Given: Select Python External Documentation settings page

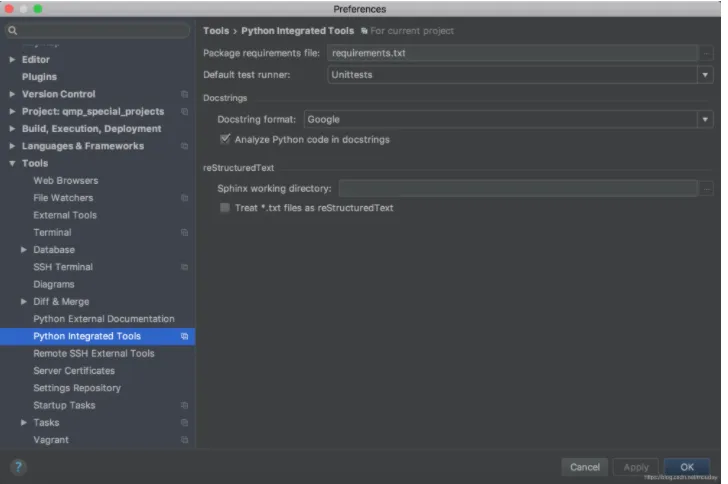Looking at the screenshot, I should (x=103, y=319).
